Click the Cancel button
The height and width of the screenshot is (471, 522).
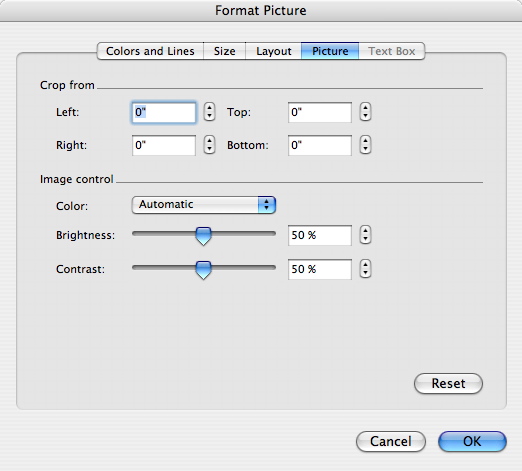point(391,442)
